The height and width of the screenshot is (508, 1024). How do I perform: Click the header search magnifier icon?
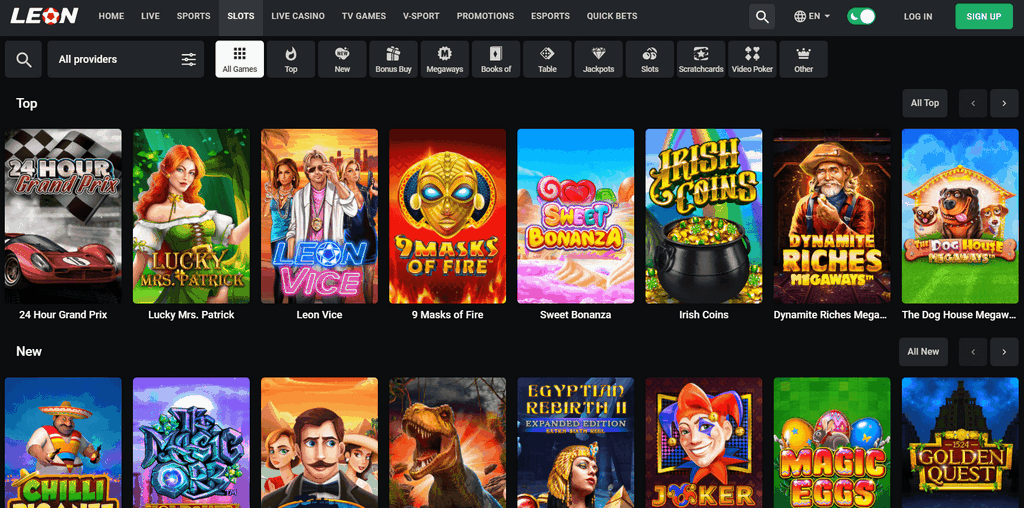pos(762,17)
